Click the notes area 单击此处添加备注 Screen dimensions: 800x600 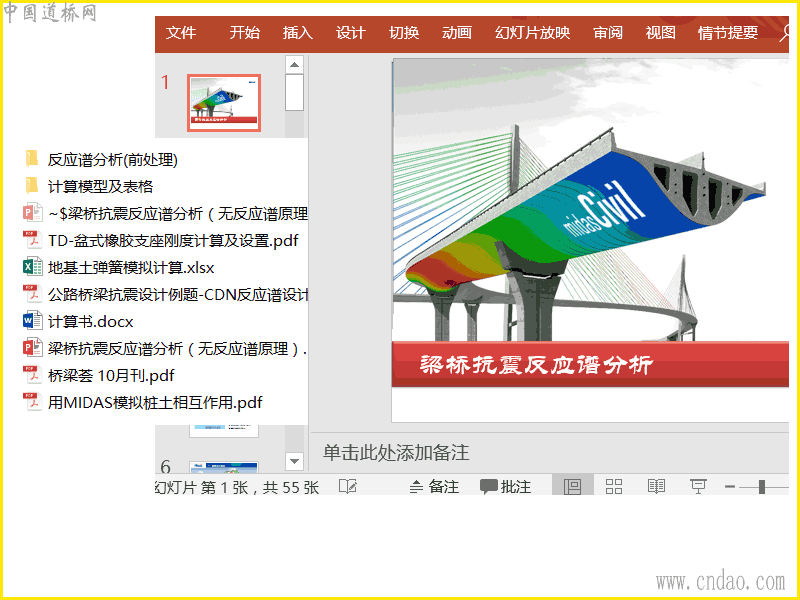tap(396, 453)
